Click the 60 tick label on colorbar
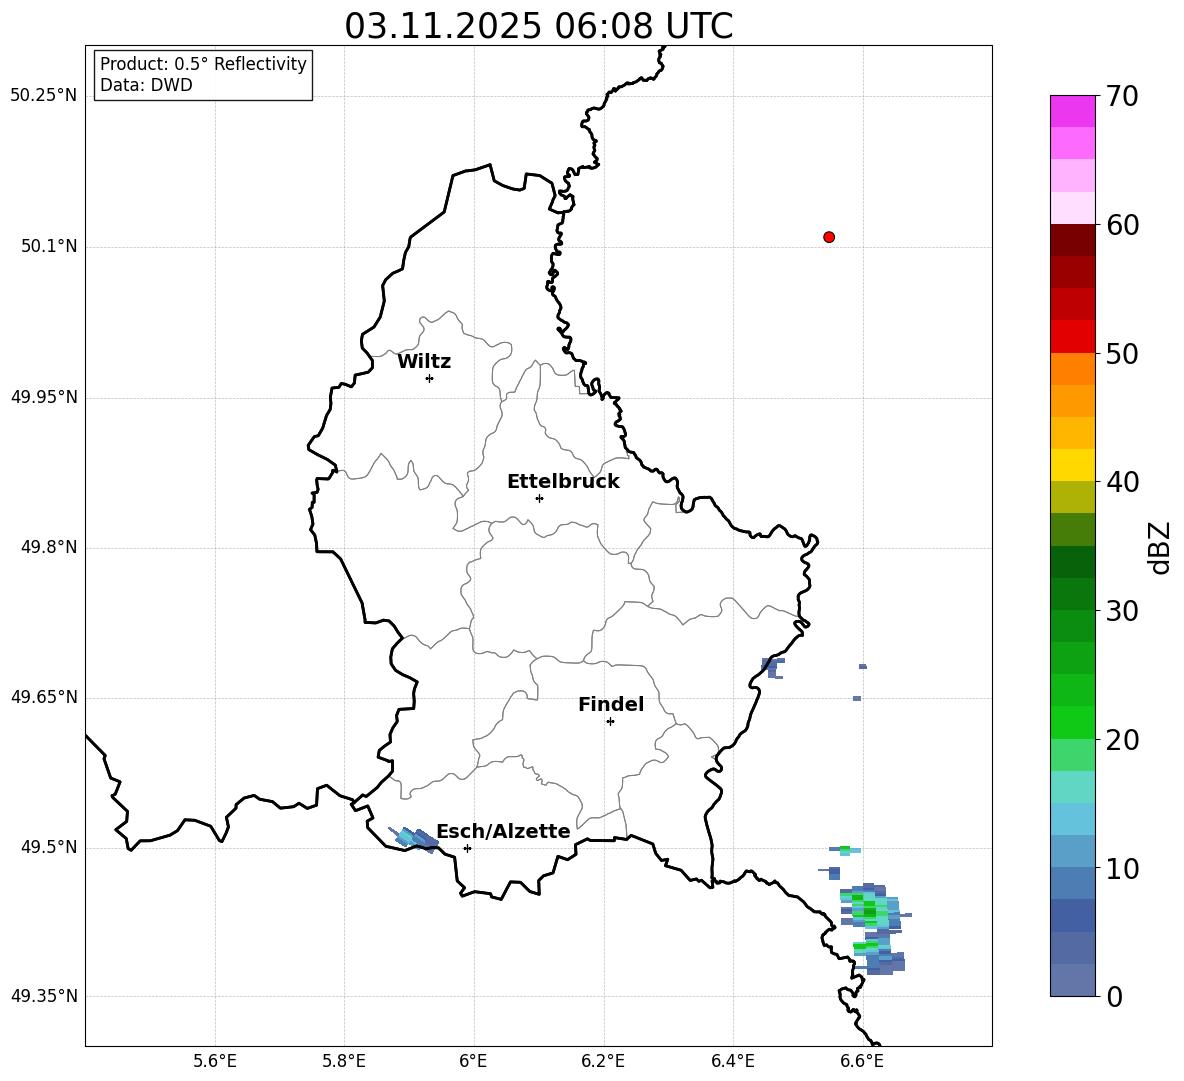Viewport: 1184px width, 1081px height. coord(1122,225)
